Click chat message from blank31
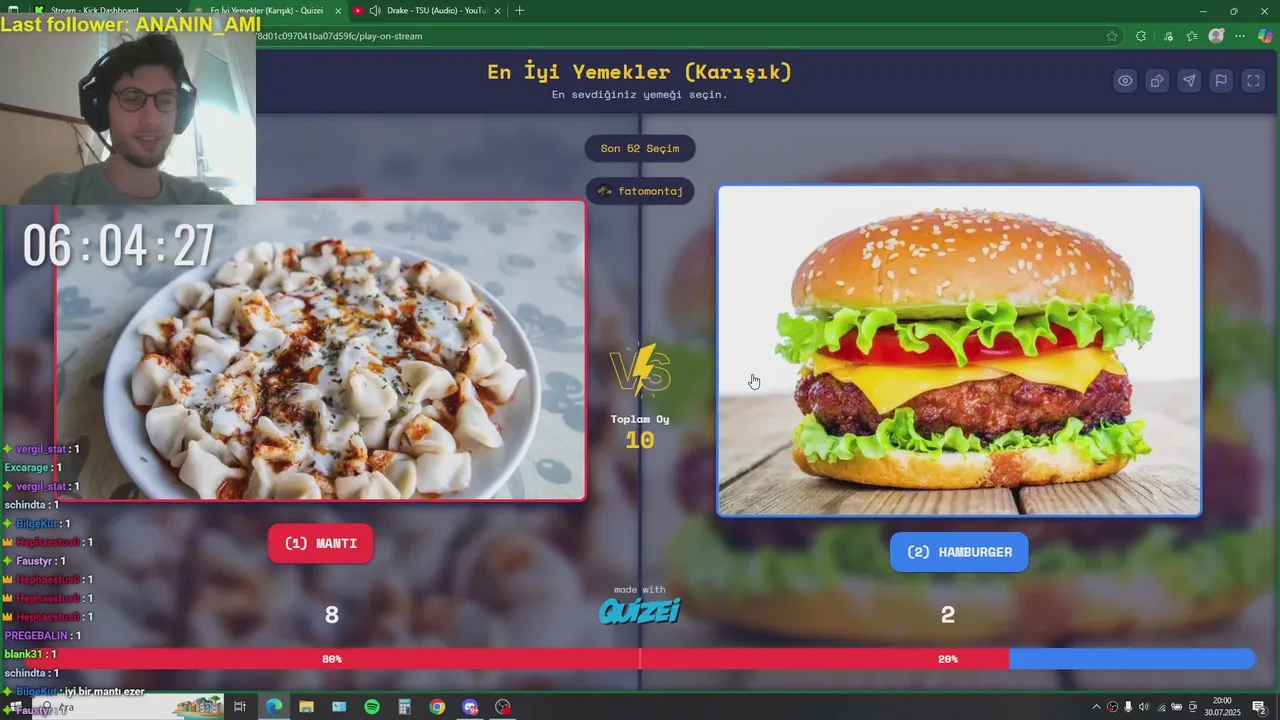 coord(30,654)
